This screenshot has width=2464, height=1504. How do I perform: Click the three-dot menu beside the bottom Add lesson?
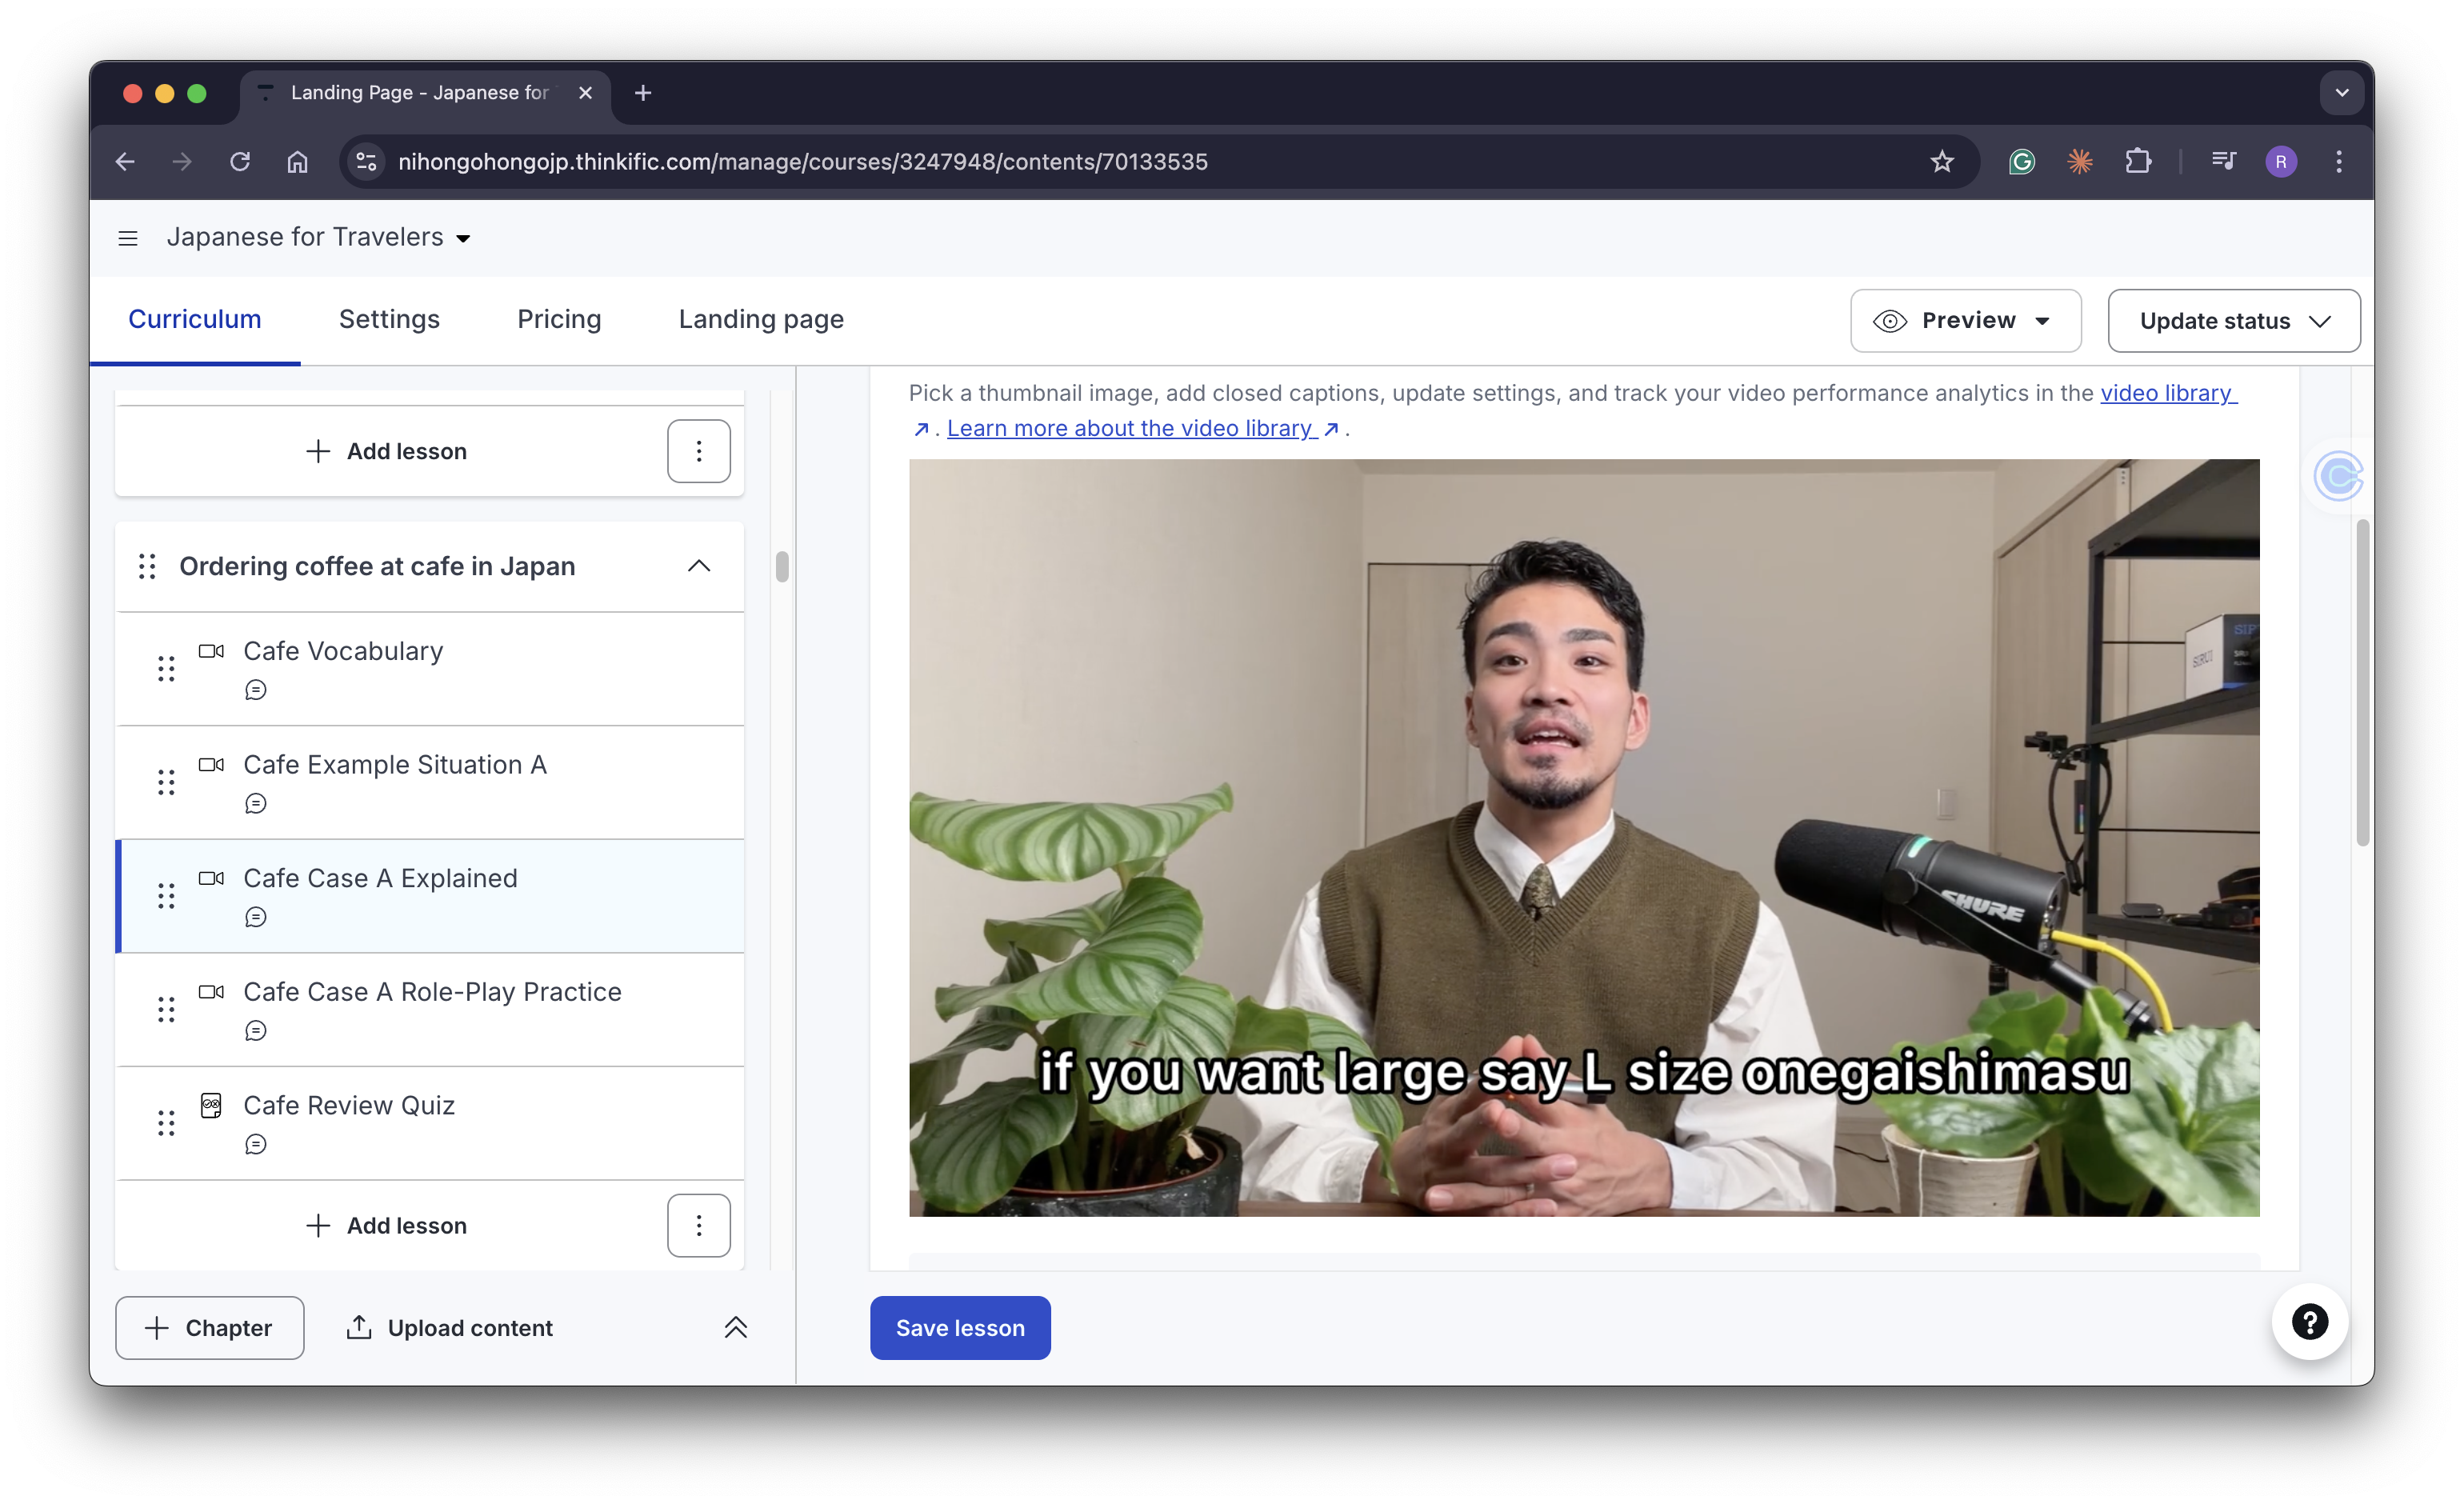[698, 1225]
